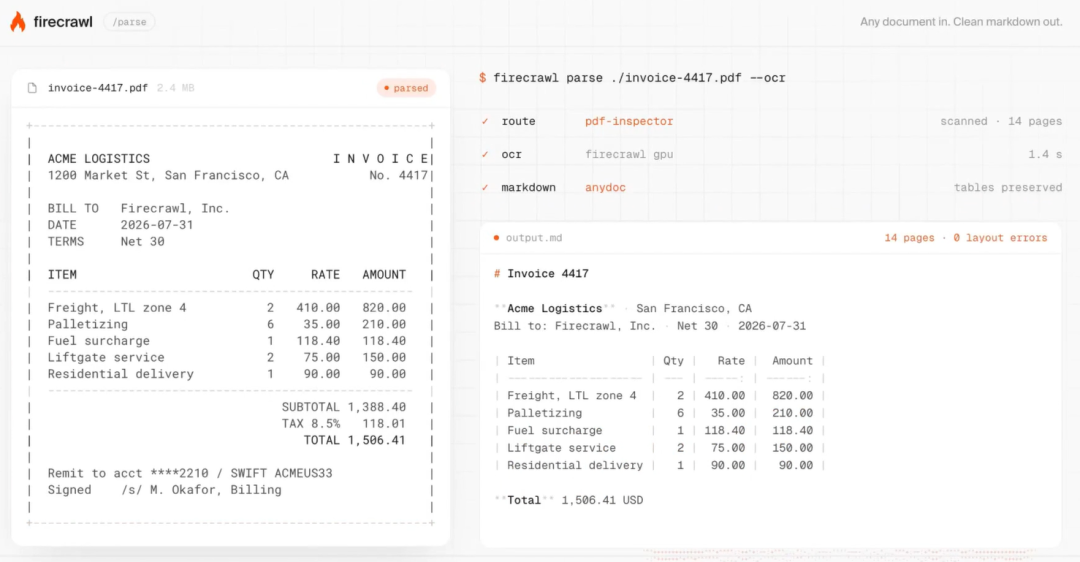The height and width of the screenshot is (562, 1080).
Task: Click the DATE 2026-07-31 line
Action: point(121,225)
